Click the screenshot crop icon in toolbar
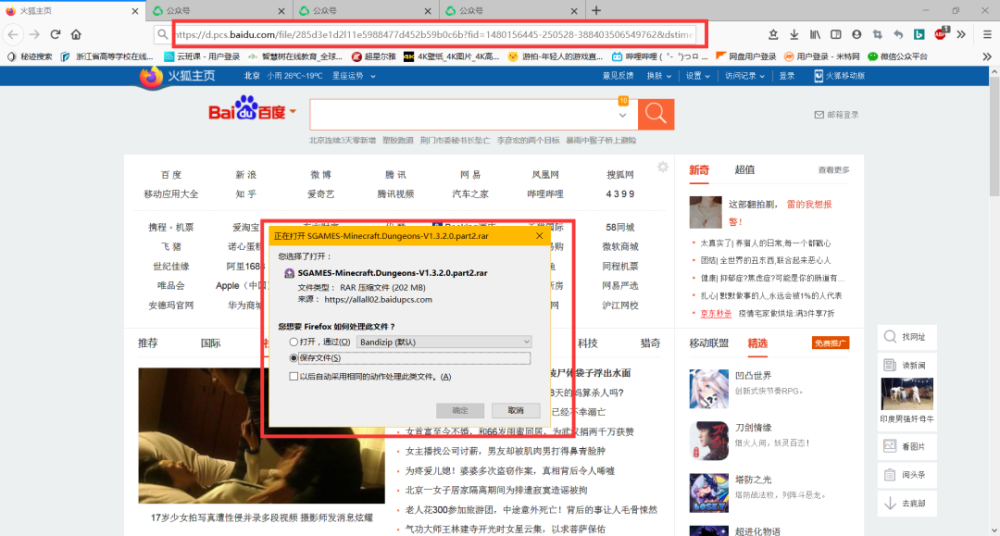The height and width of the screenshot is (536, 1000). point(878,34)
